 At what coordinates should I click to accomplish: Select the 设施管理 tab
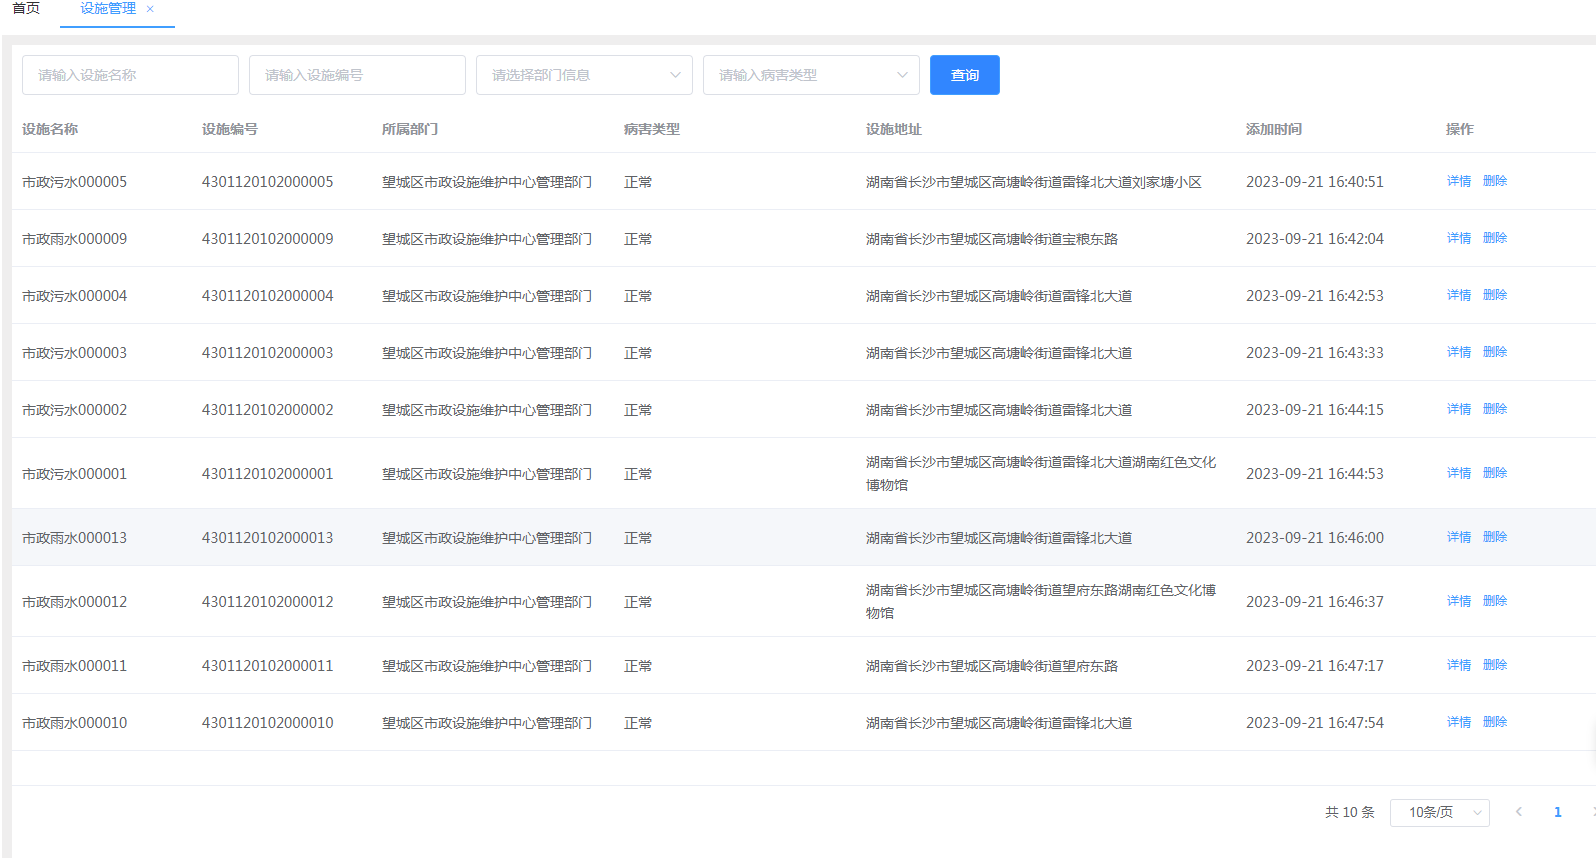[107, 9]
